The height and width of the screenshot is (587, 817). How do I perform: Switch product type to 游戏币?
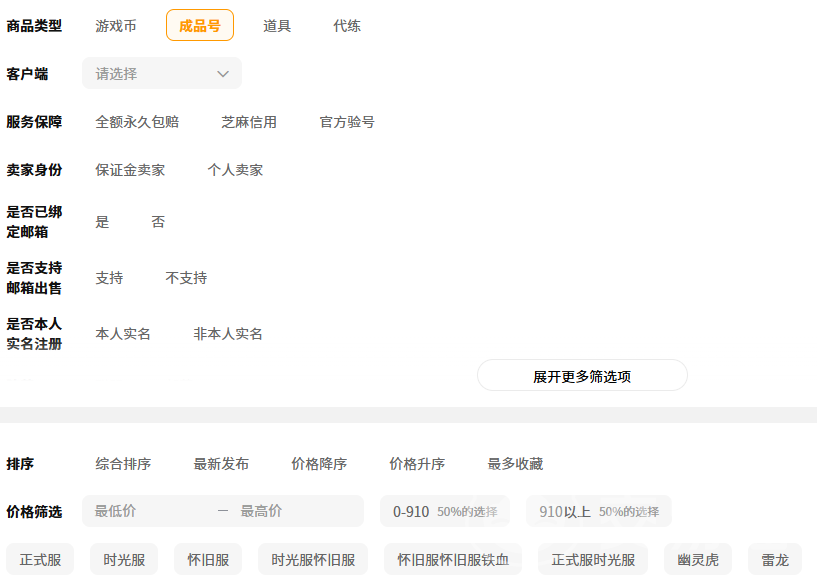pyautogui.click(x=116, y=26)
